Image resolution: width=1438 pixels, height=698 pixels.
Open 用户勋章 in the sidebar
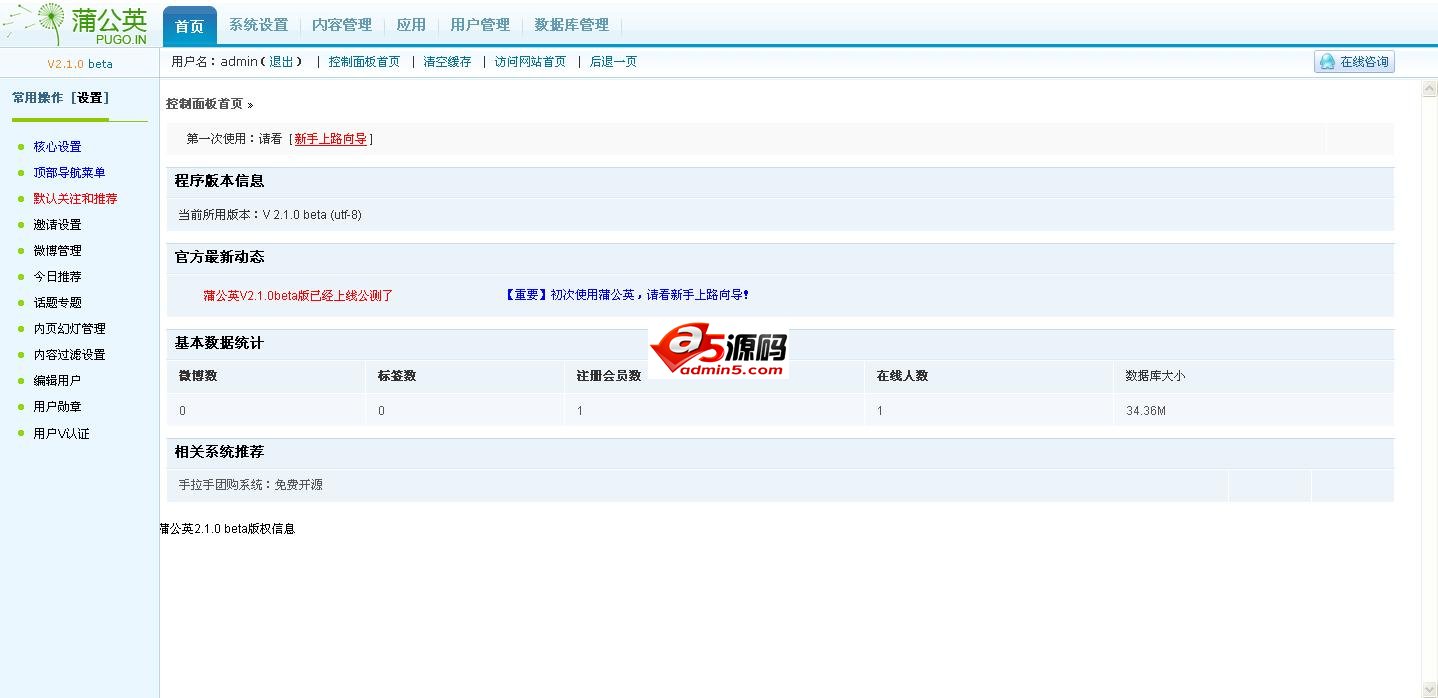click(57, 407)
